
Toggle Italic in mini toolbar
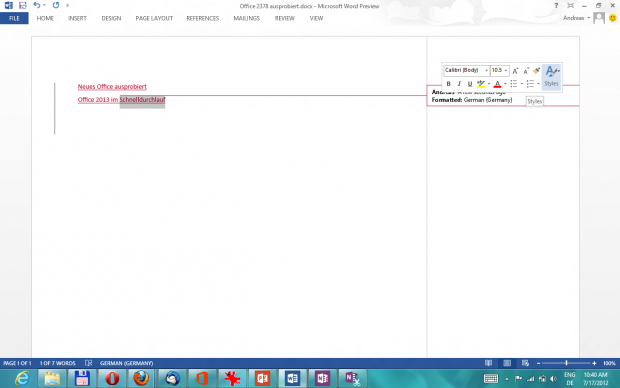459,84
